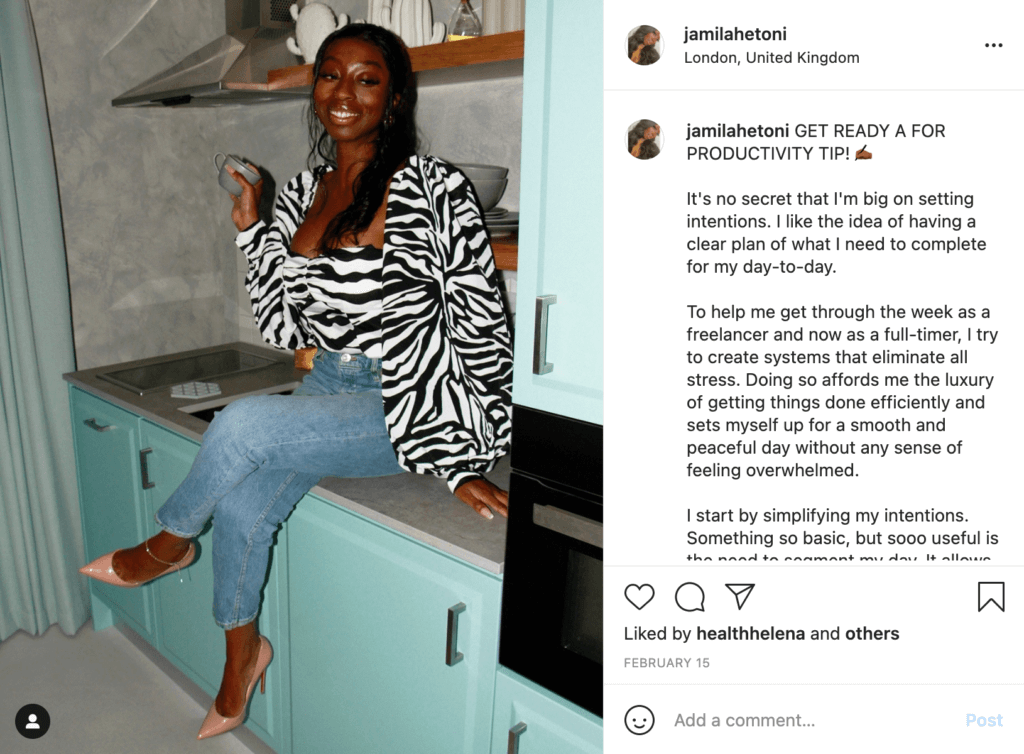Viewport: 1024px width, 754px height.
Task: Click the main photo of the woman
Action: click(302, 377)
